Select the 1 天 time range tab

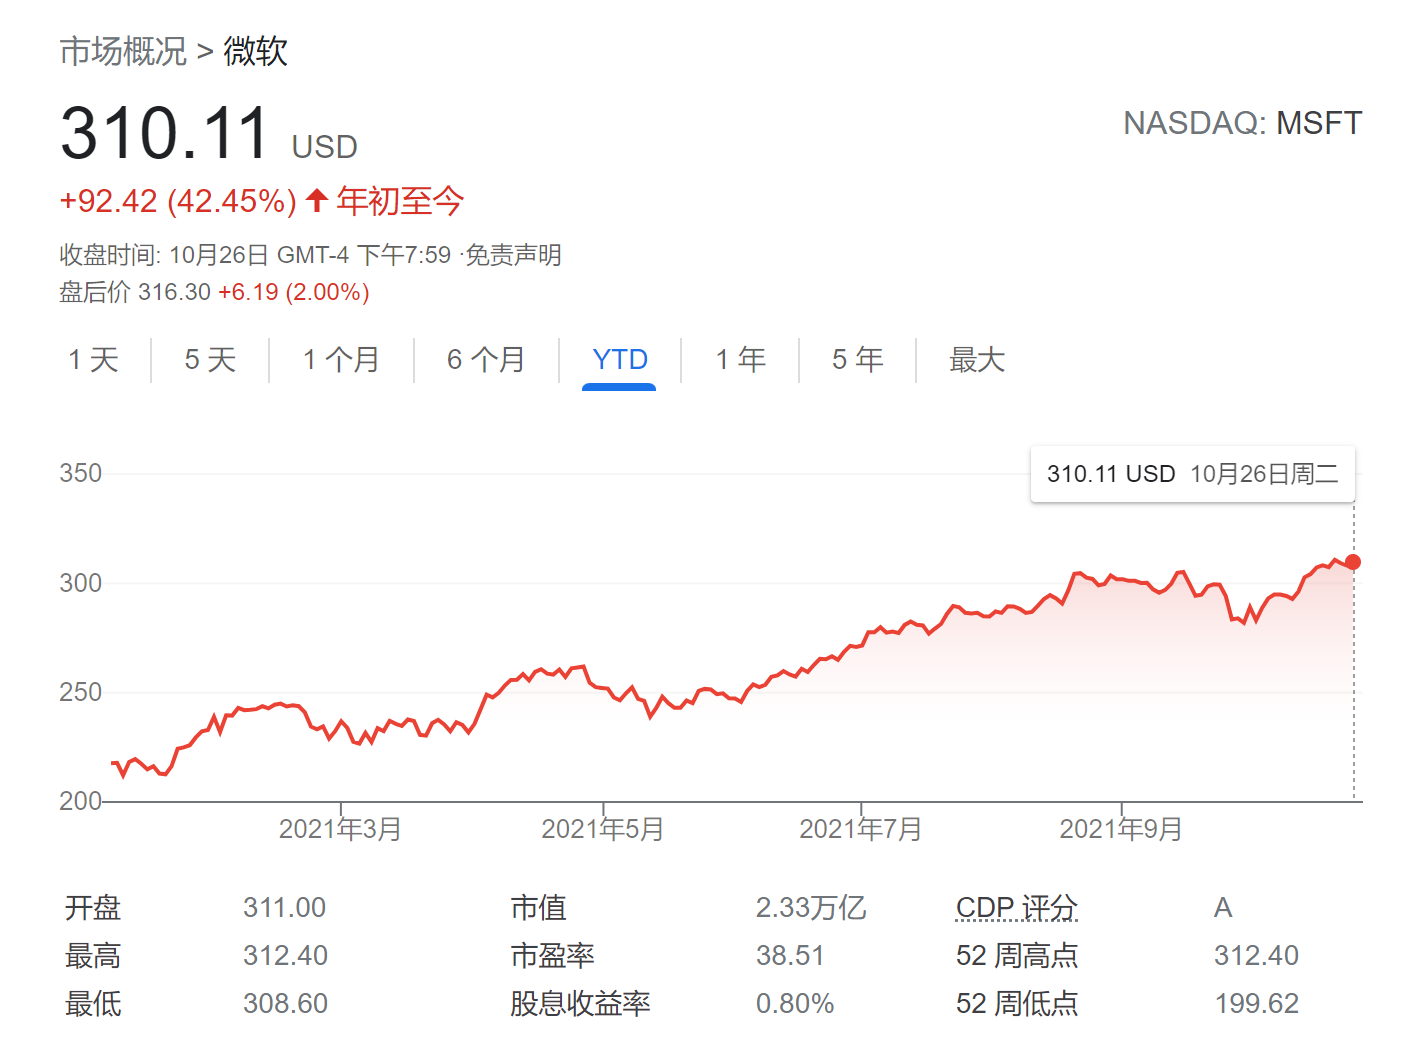(x=93, y=359)
